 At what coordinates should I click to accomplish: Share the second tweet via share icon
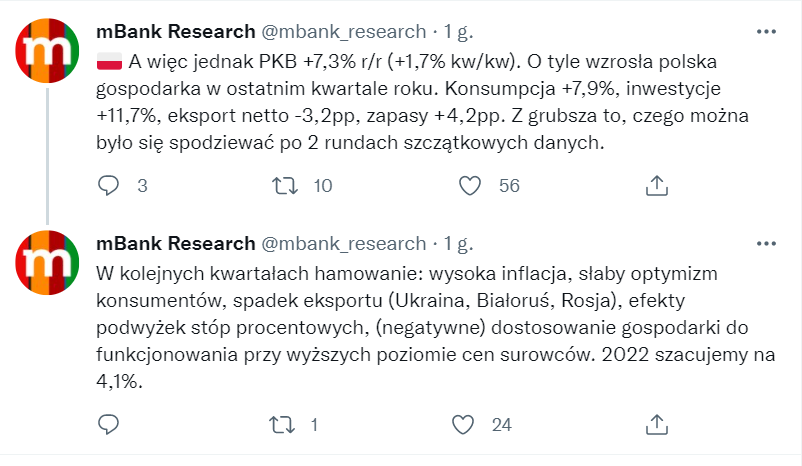(657, 424)
